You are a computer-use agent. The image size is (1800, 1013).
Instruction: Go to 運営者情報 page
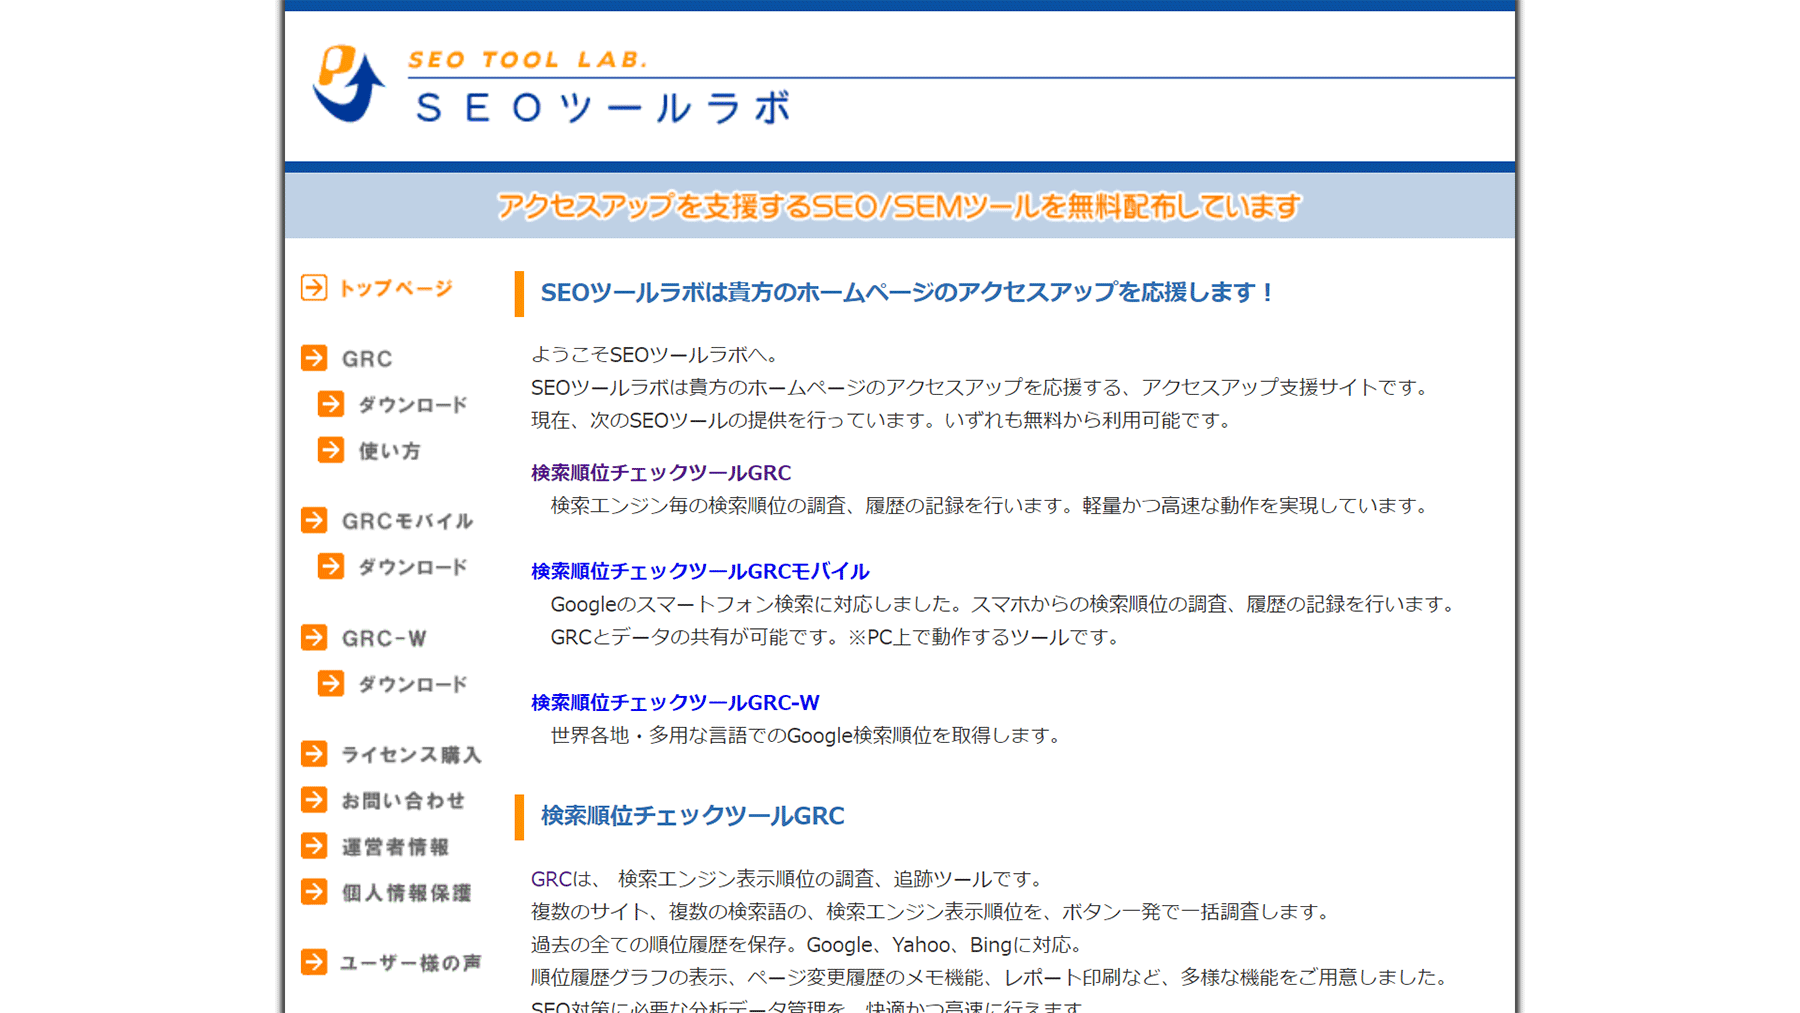[x=396, y=847]
